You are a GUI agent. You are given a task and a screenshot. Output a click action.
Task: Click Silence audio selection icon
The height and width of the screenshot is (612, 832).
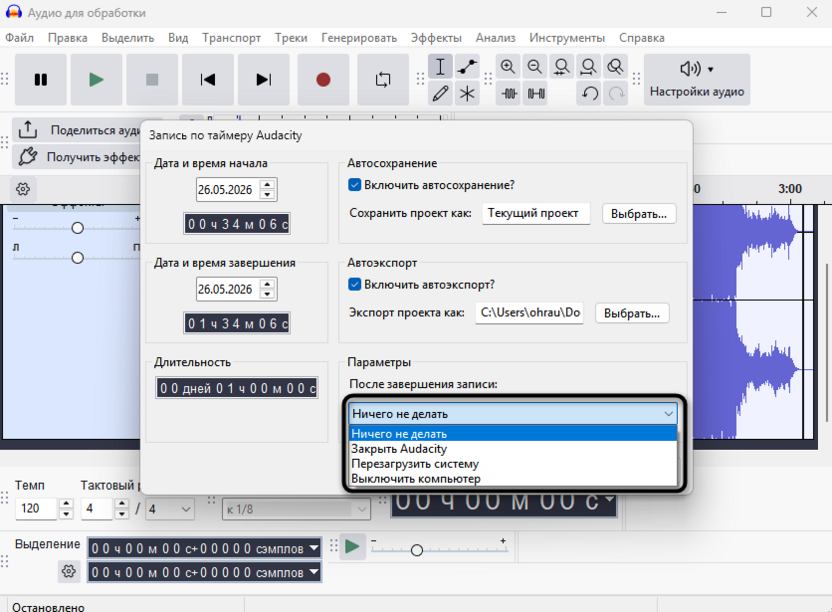click(535, 94)
